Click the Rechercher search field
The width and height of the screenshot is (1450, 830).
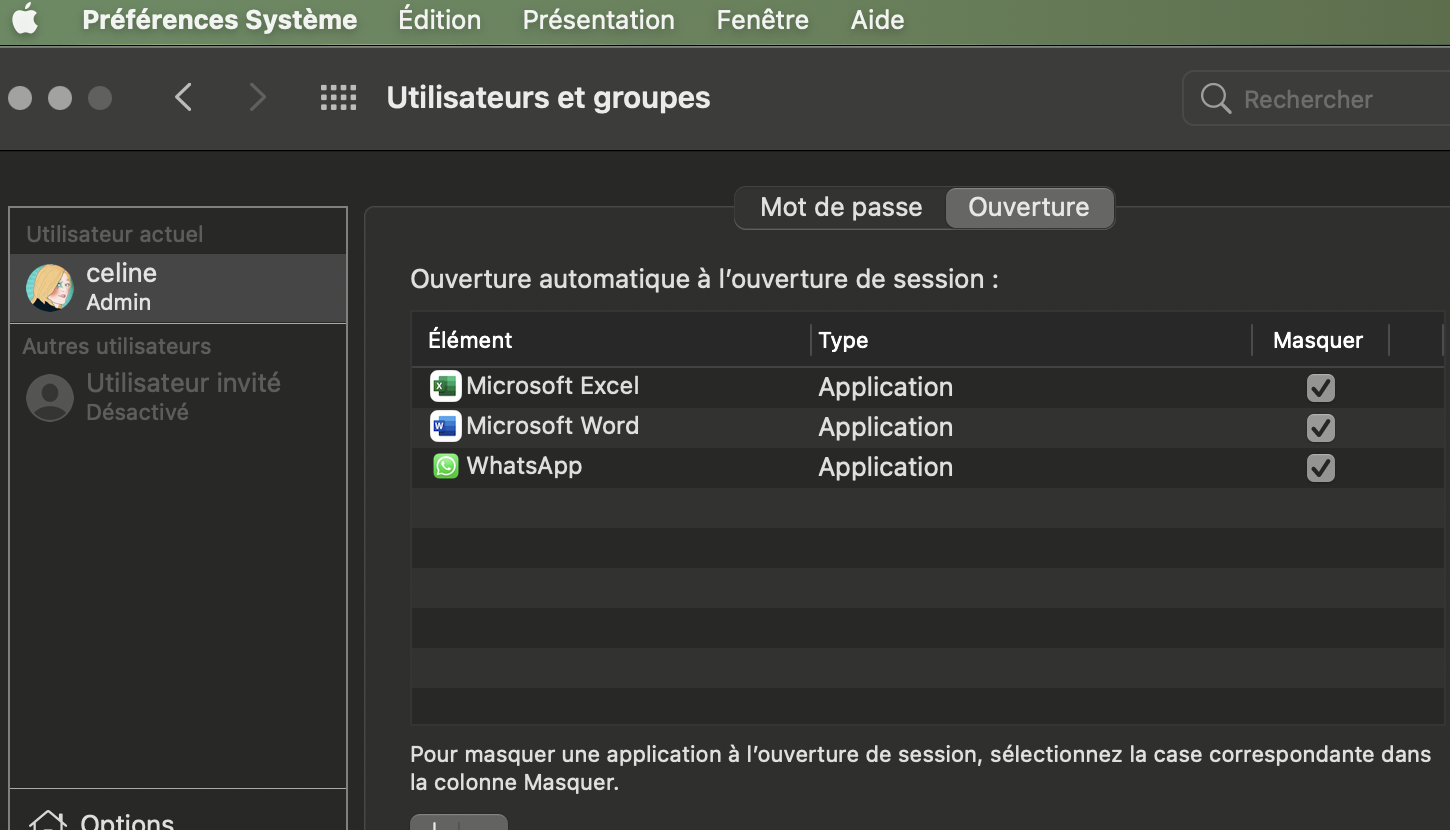(x=1320, y=99)
